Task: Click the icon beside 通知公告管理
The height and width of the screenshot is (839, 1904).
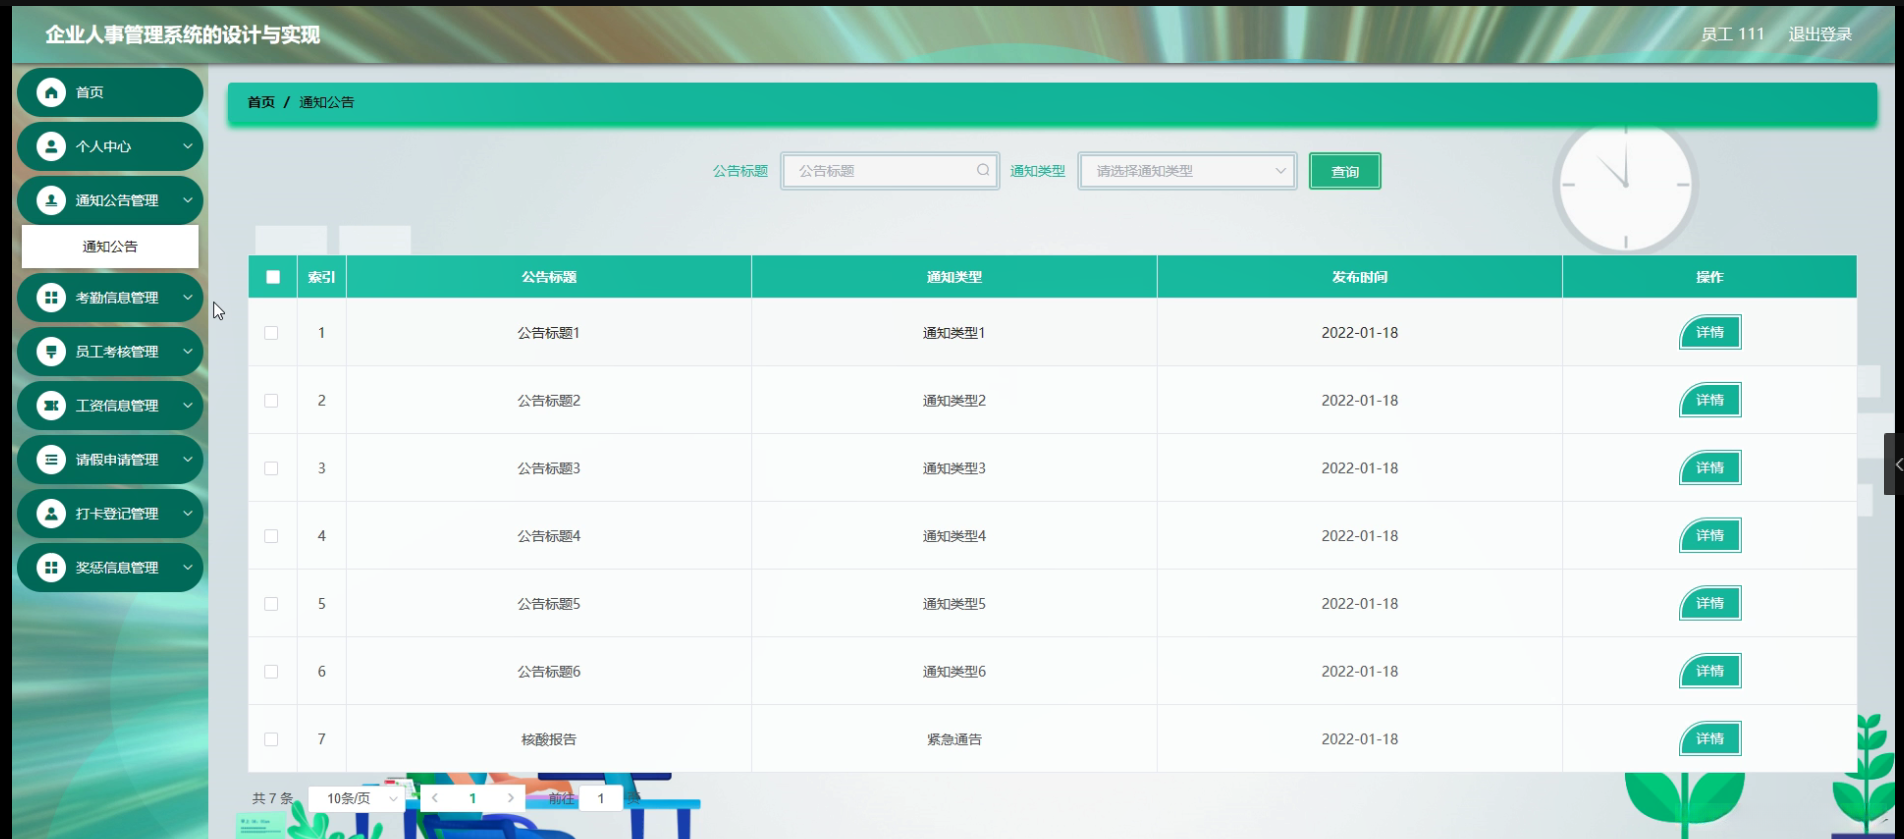Action: (51, 200)
